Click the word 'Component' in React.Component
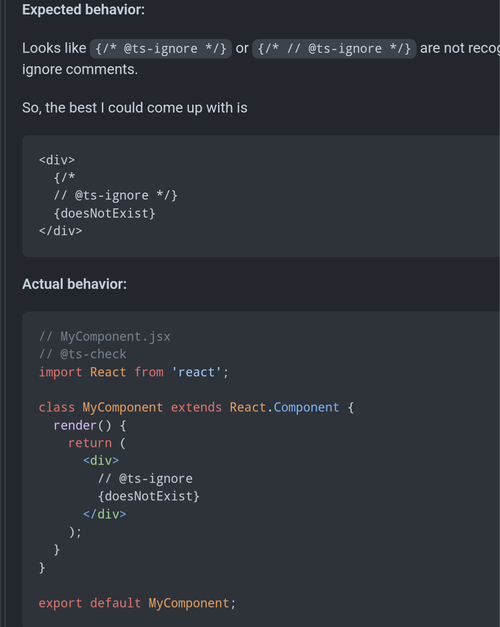Viewport: 500px width, 627px height. click(x=306, y=407)
